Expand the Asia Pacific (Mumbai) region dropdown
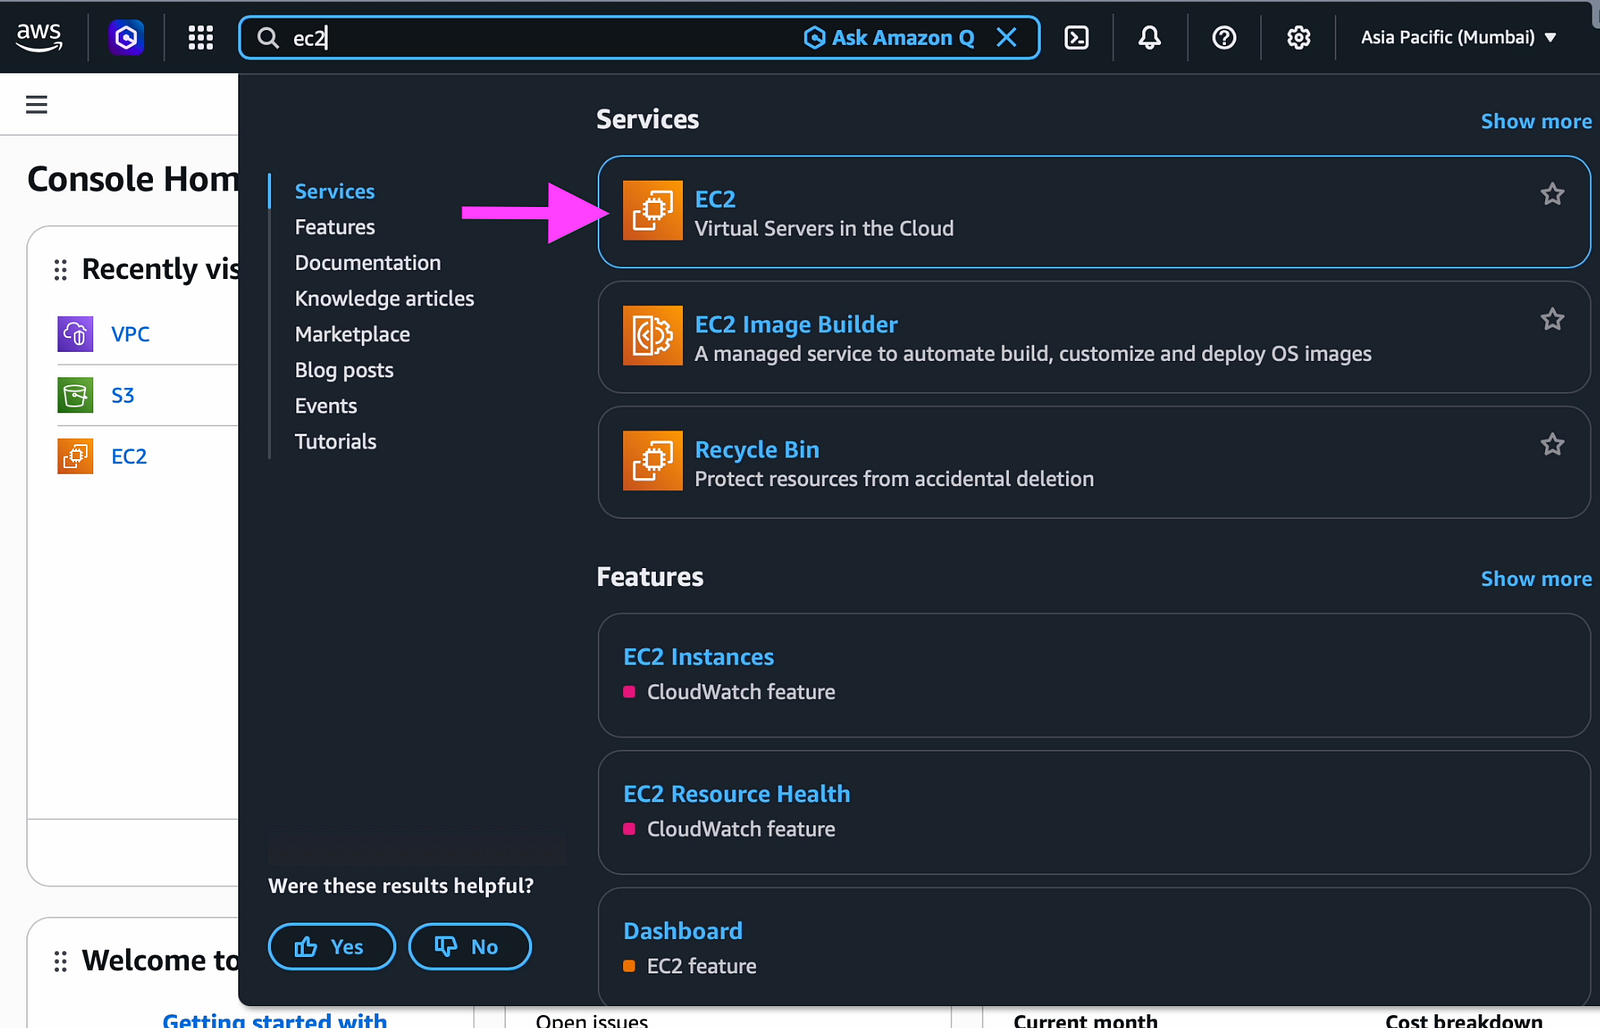Image resolution: width=1600 pixels, height=1028 pixels. [x=1459, y=37]
